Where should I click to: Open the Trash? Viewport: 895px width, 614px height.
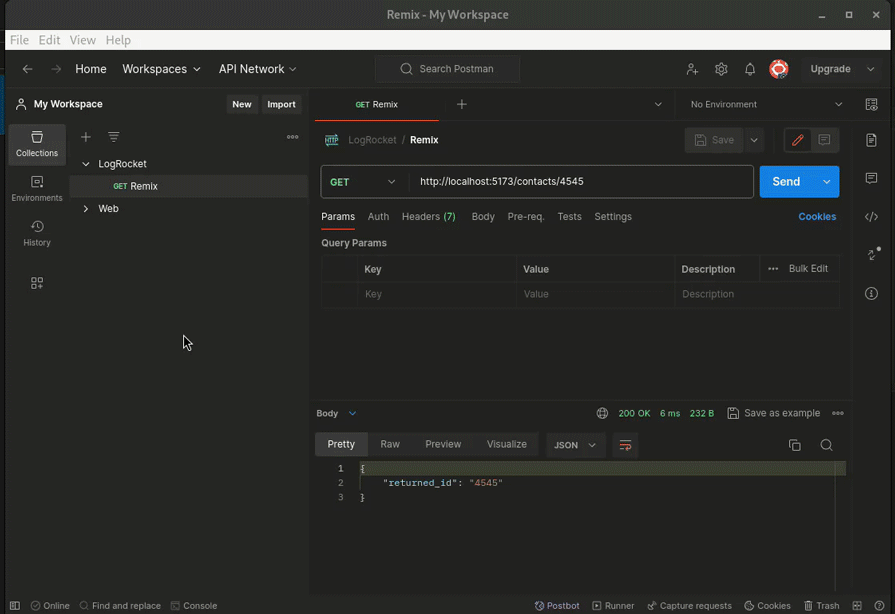pyautogui.click(x=822, y=605)
